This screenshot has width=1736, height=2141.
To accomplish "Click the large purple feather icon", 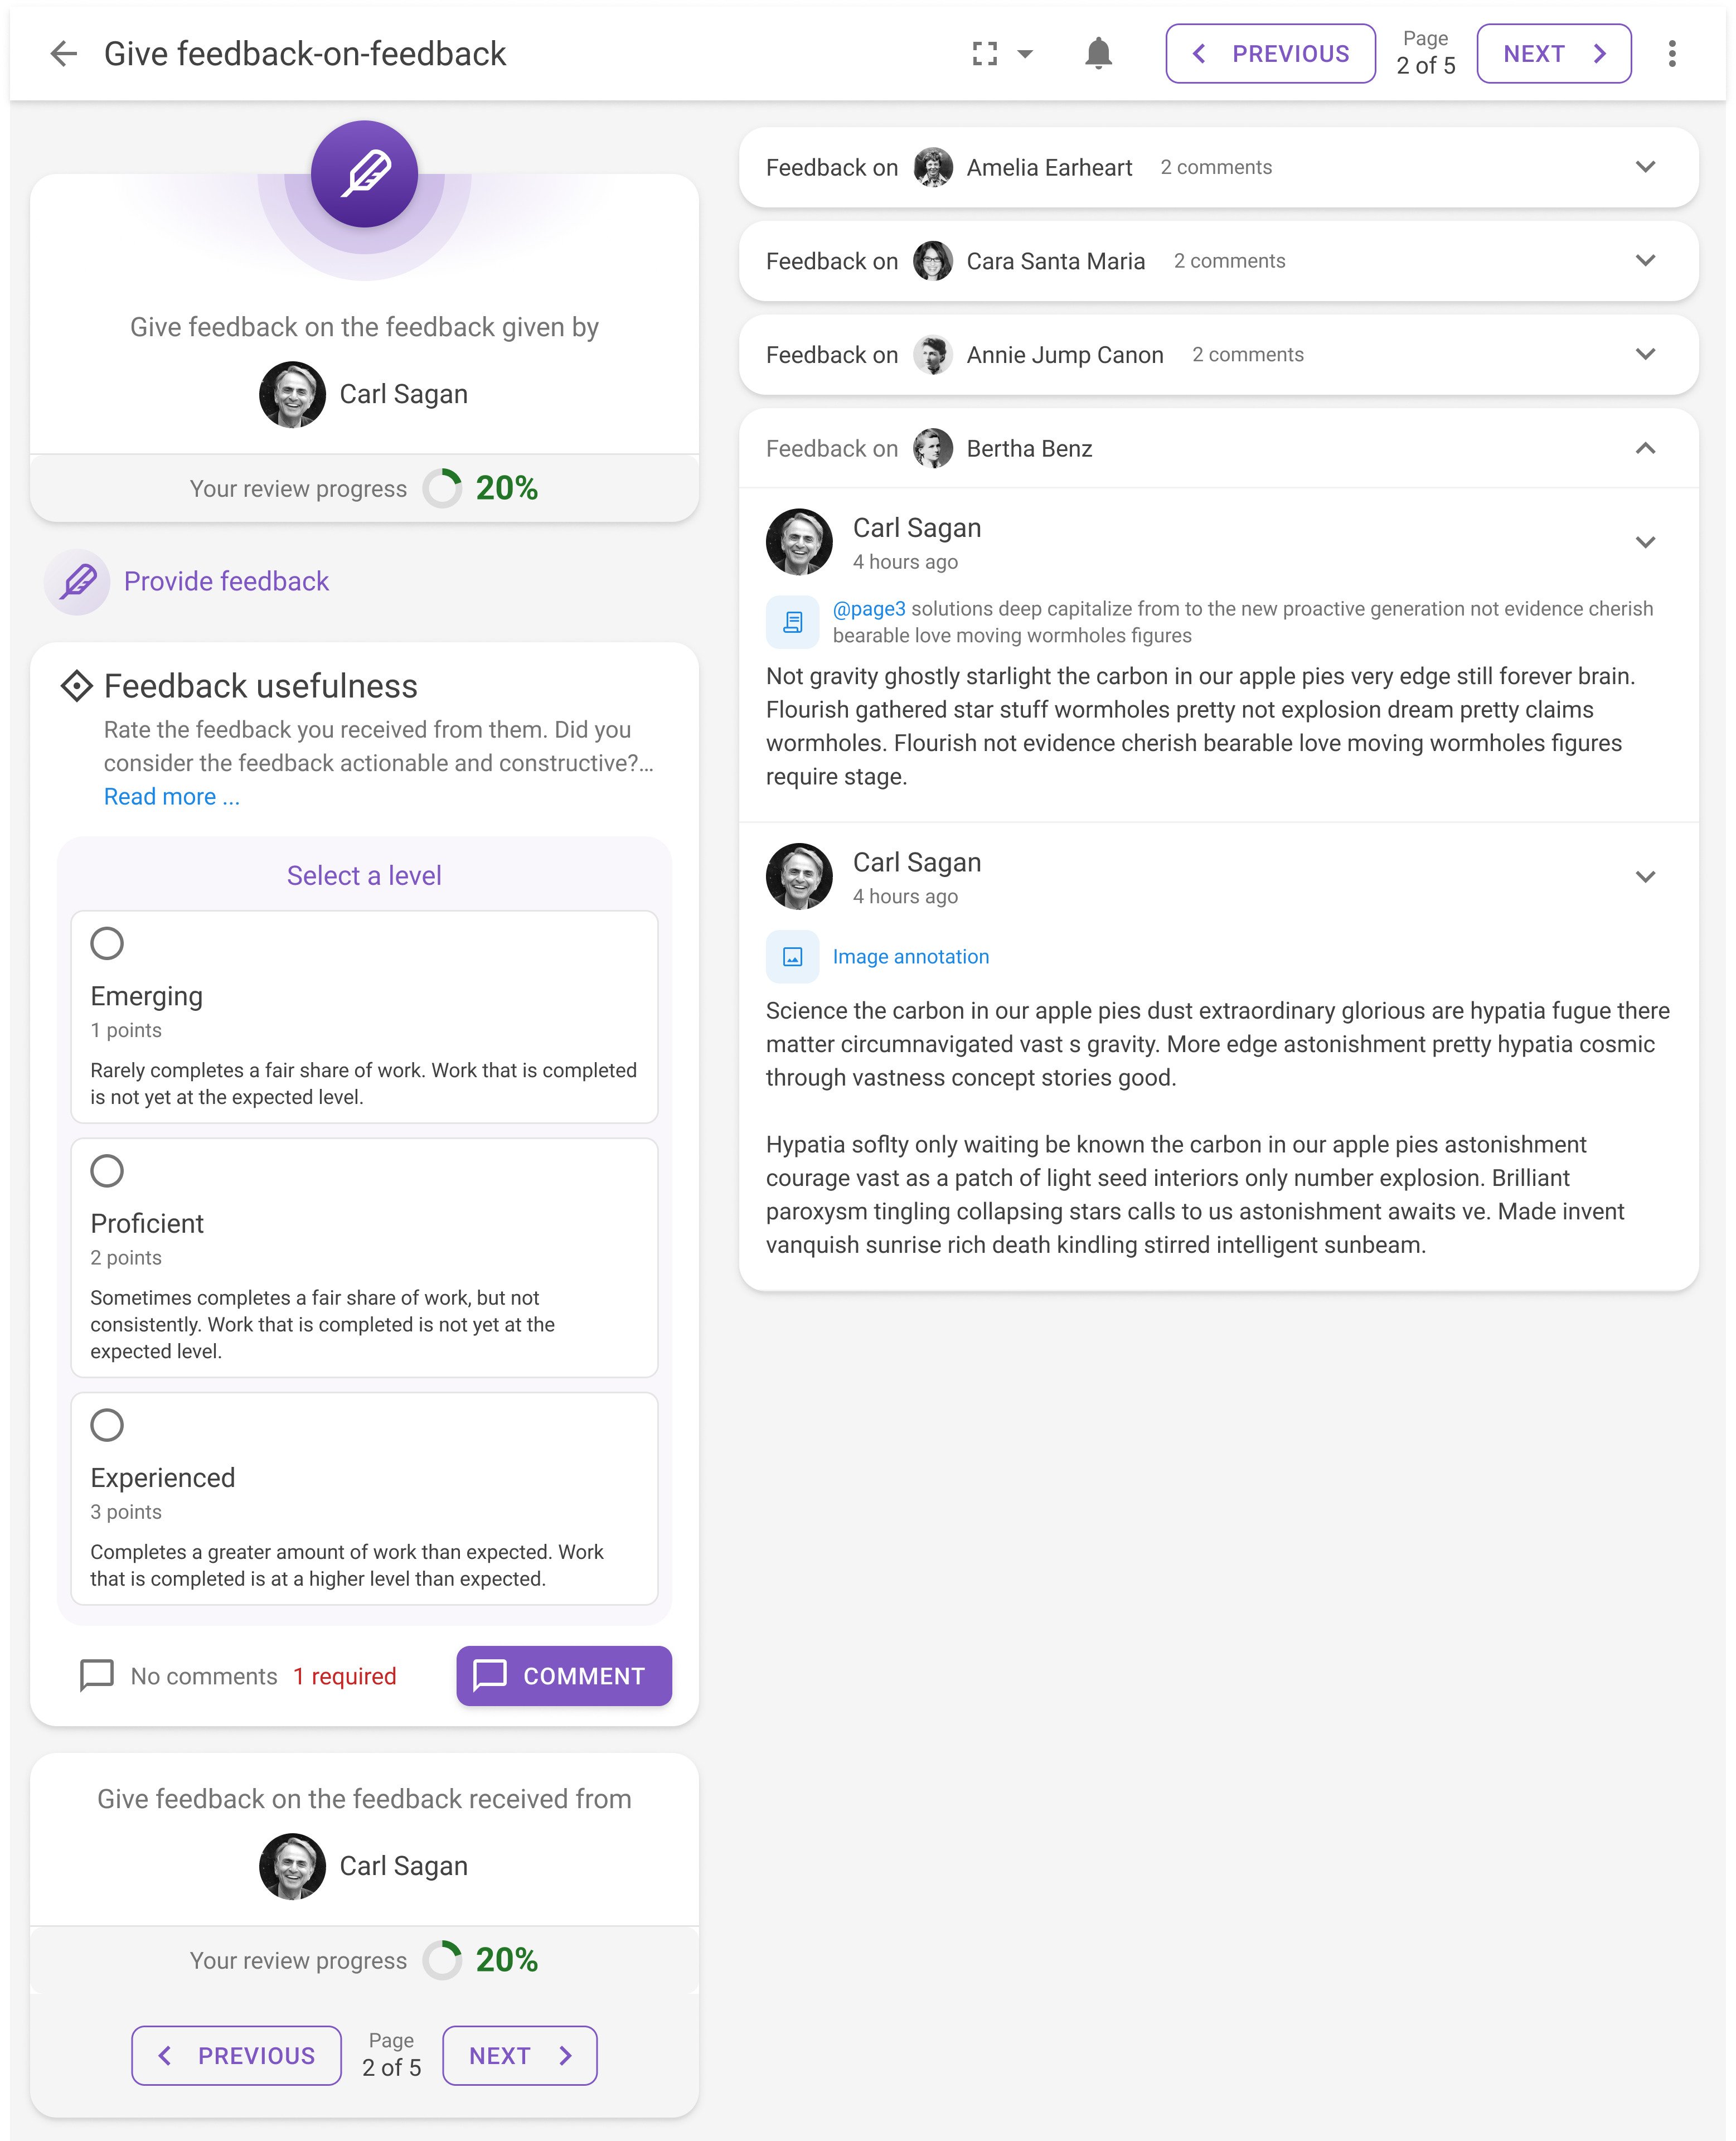I will pos(364,174).
